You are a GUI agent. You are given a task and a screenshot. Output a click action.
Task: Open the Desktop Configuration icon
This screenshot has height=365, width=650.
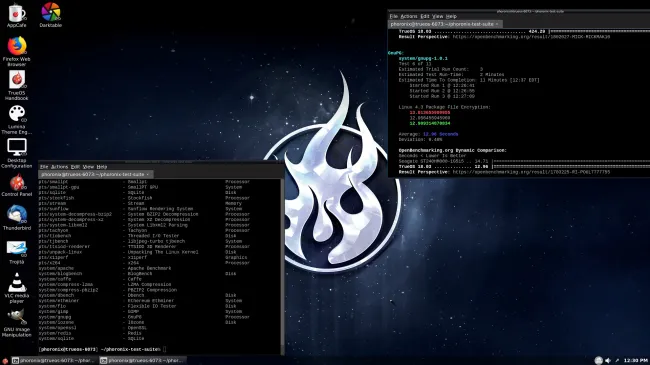coord(17,153)
